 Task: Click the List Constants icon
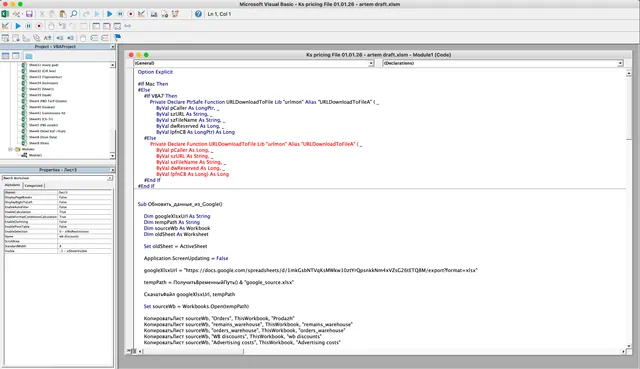point(16,38)
